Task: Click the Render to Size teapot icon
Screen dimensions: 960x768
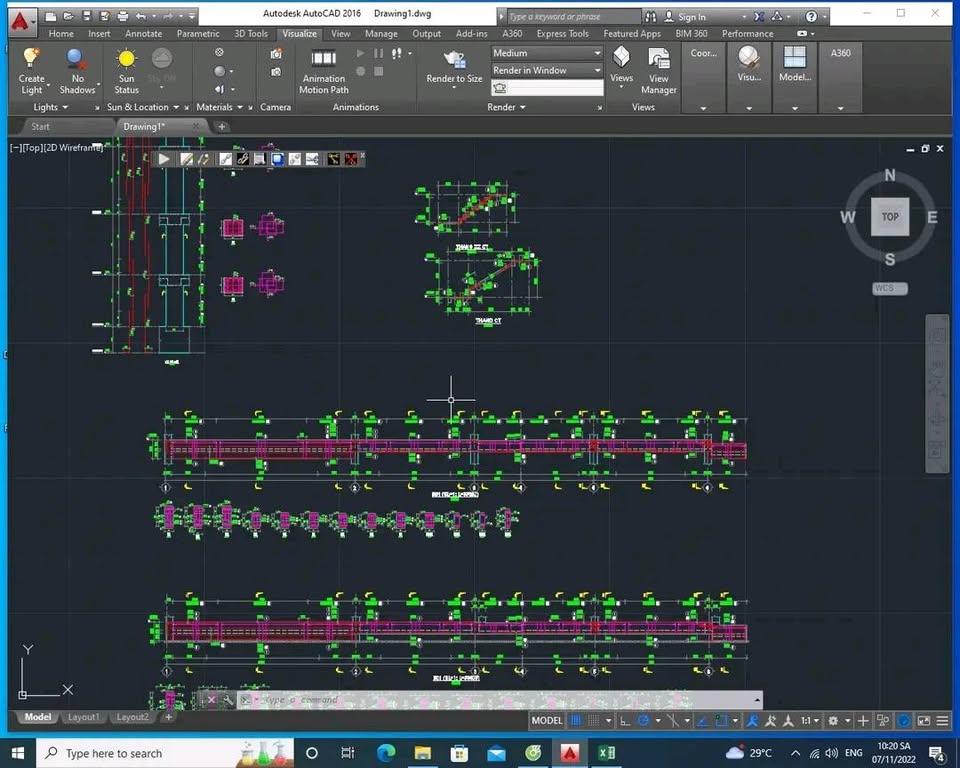Action: [454, 59]
